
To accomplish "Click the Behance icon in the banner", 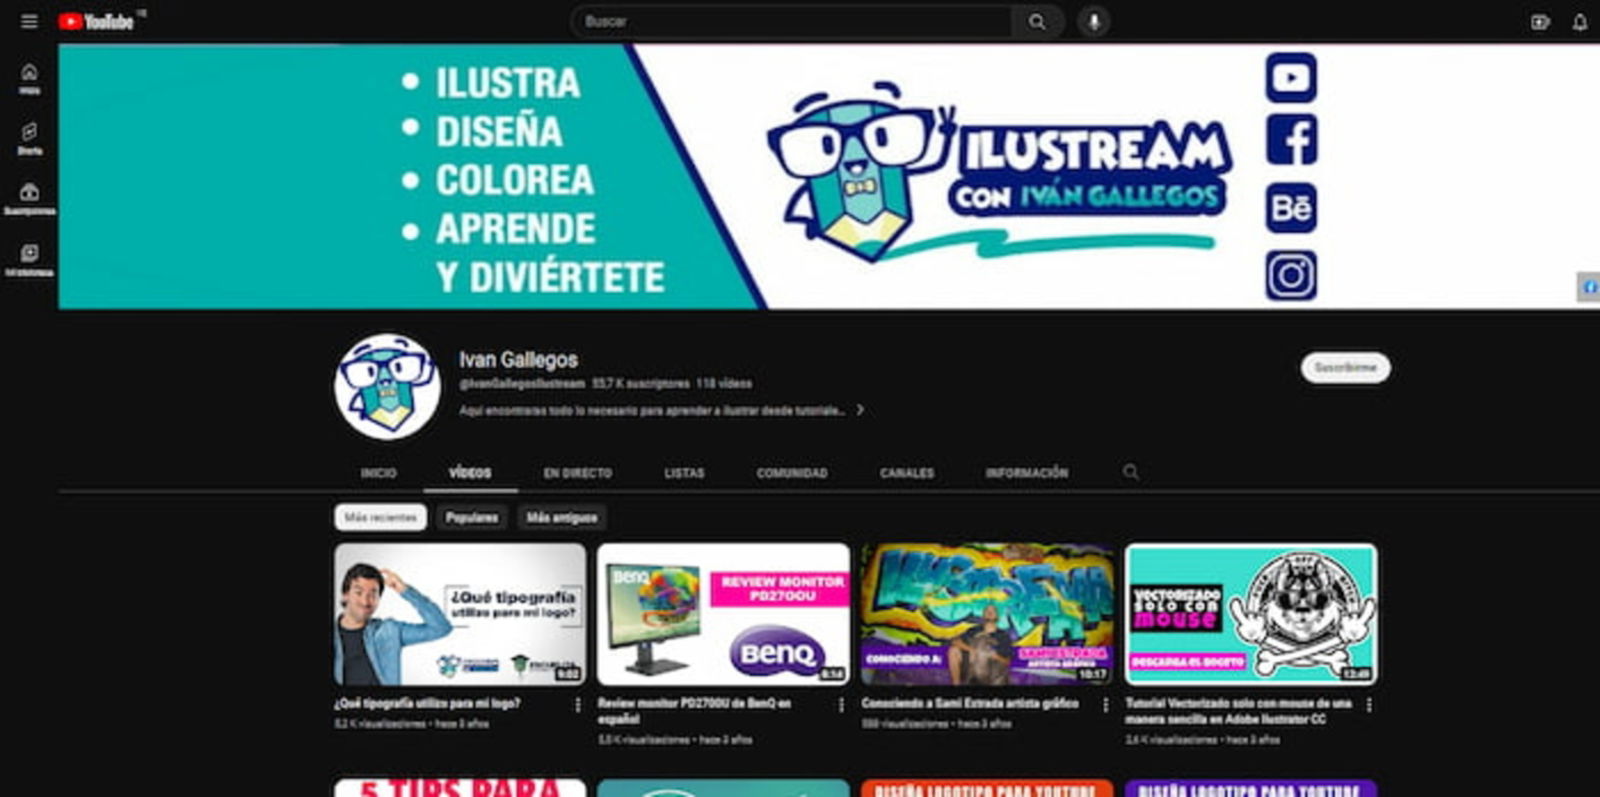I will (1291, 208).
